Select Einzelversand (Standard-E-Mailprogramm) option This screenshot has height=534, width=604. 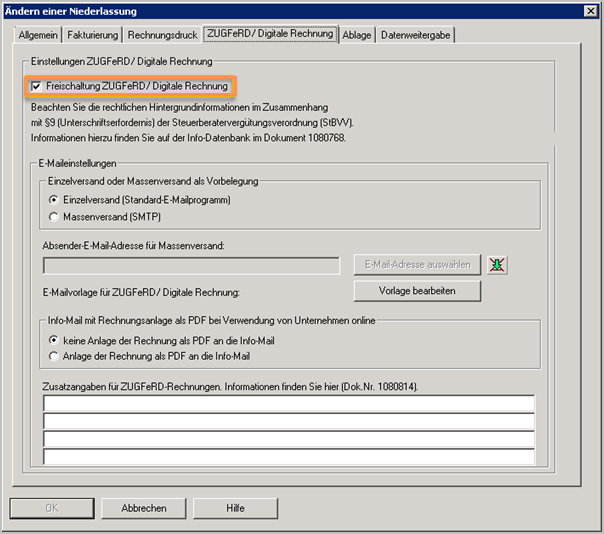point(54,200)
